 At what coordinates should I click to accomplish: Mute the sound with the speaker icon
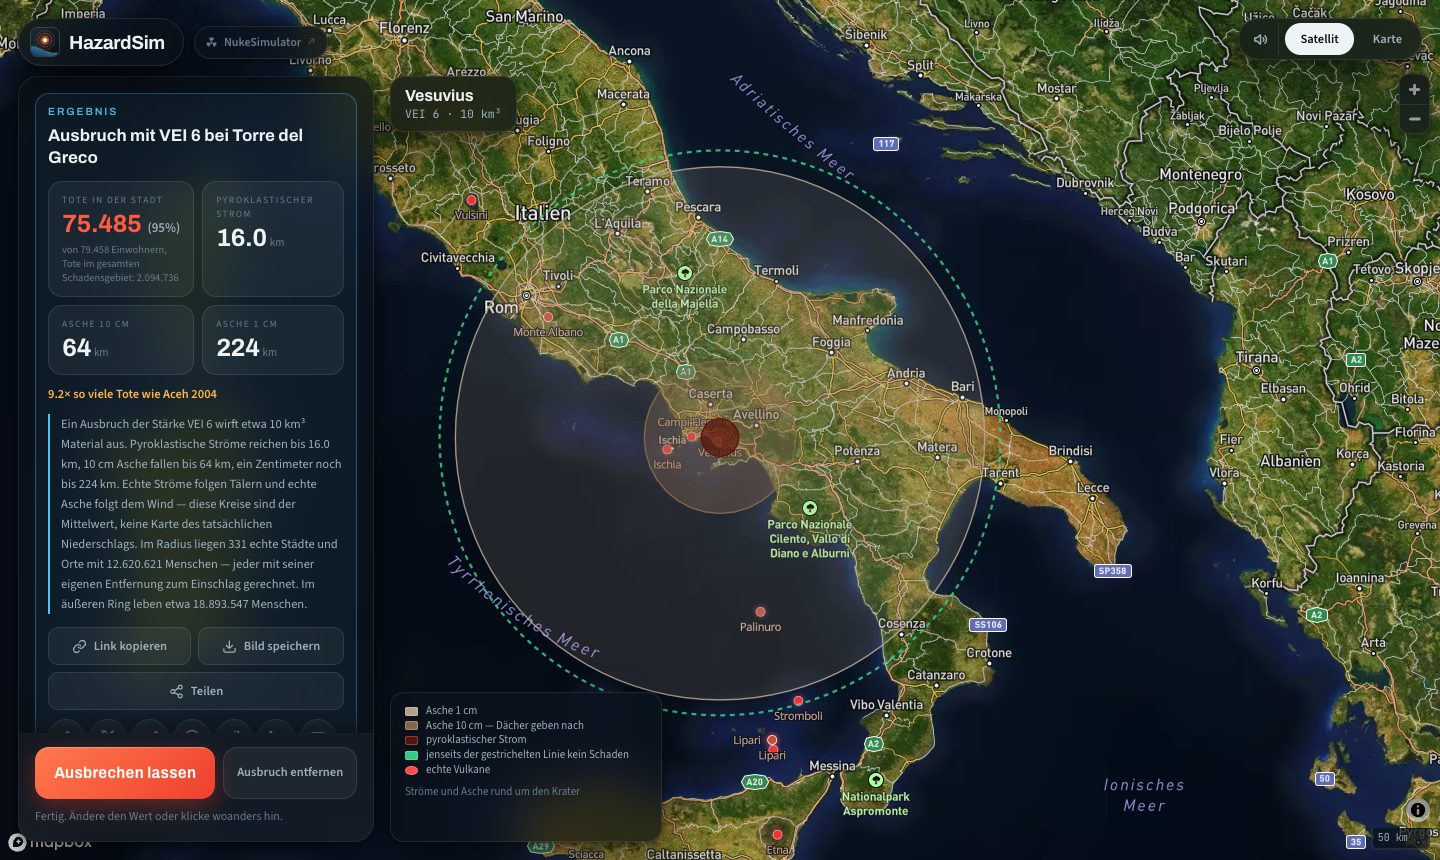click(1261, 39)
